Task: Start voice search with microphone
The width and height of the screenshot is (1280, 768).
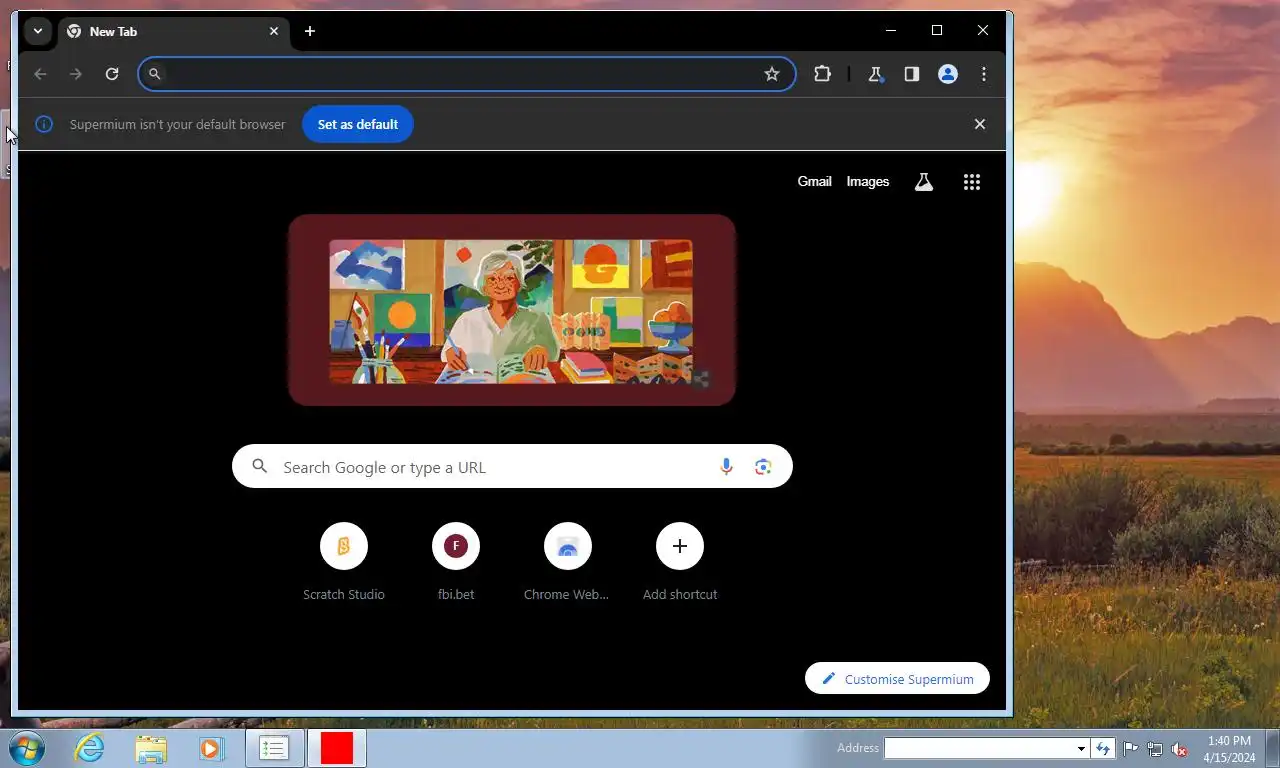Action: pyautogui.click(x=726, y=467)
